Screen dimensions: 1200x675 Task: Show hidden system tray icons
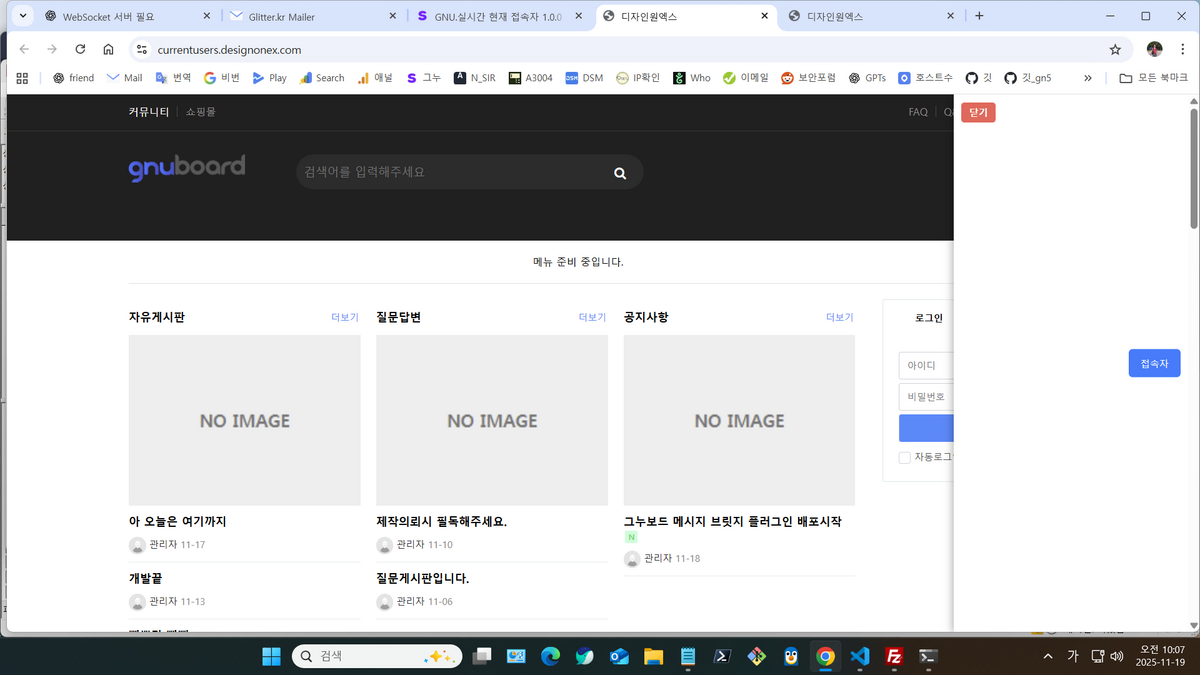tap(1048, 657)
